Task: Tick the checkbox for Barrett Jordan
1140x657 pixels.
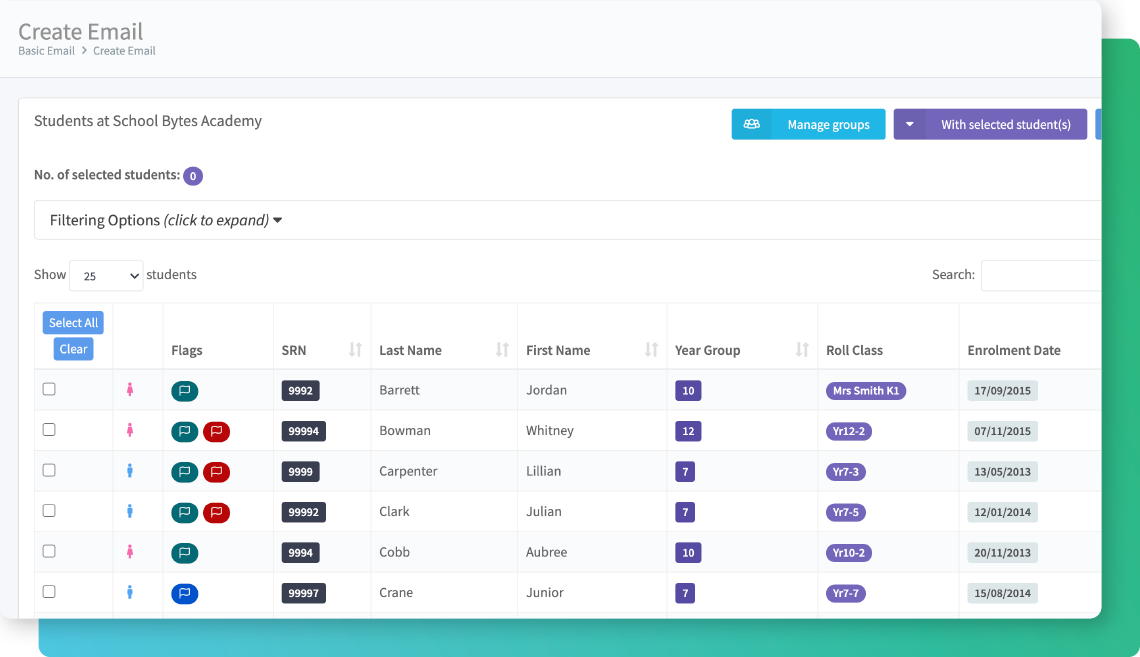Action: (x=49, y=389)
